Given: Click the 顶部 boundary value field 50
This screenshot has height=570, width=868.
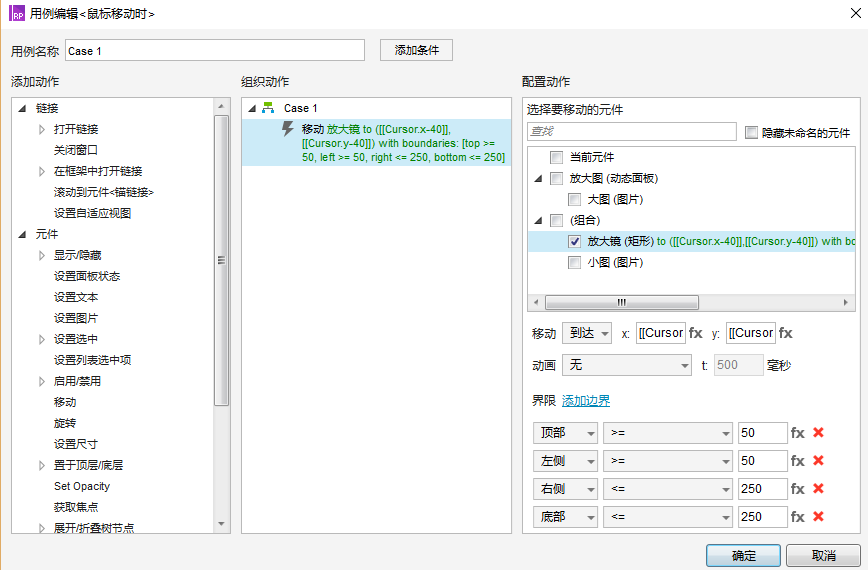Looking at the screenshot, I should pos(762,433).
